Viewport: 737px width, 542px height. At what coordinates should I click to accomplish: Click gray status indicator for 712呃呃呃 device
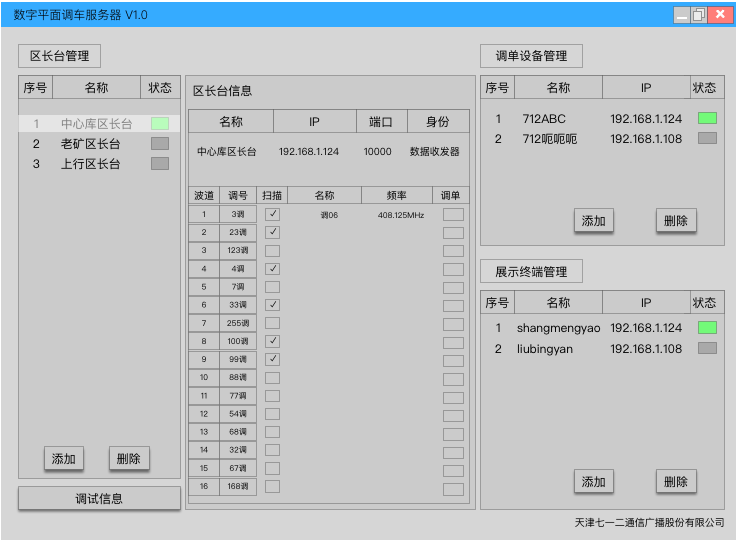tap(707, 139)
